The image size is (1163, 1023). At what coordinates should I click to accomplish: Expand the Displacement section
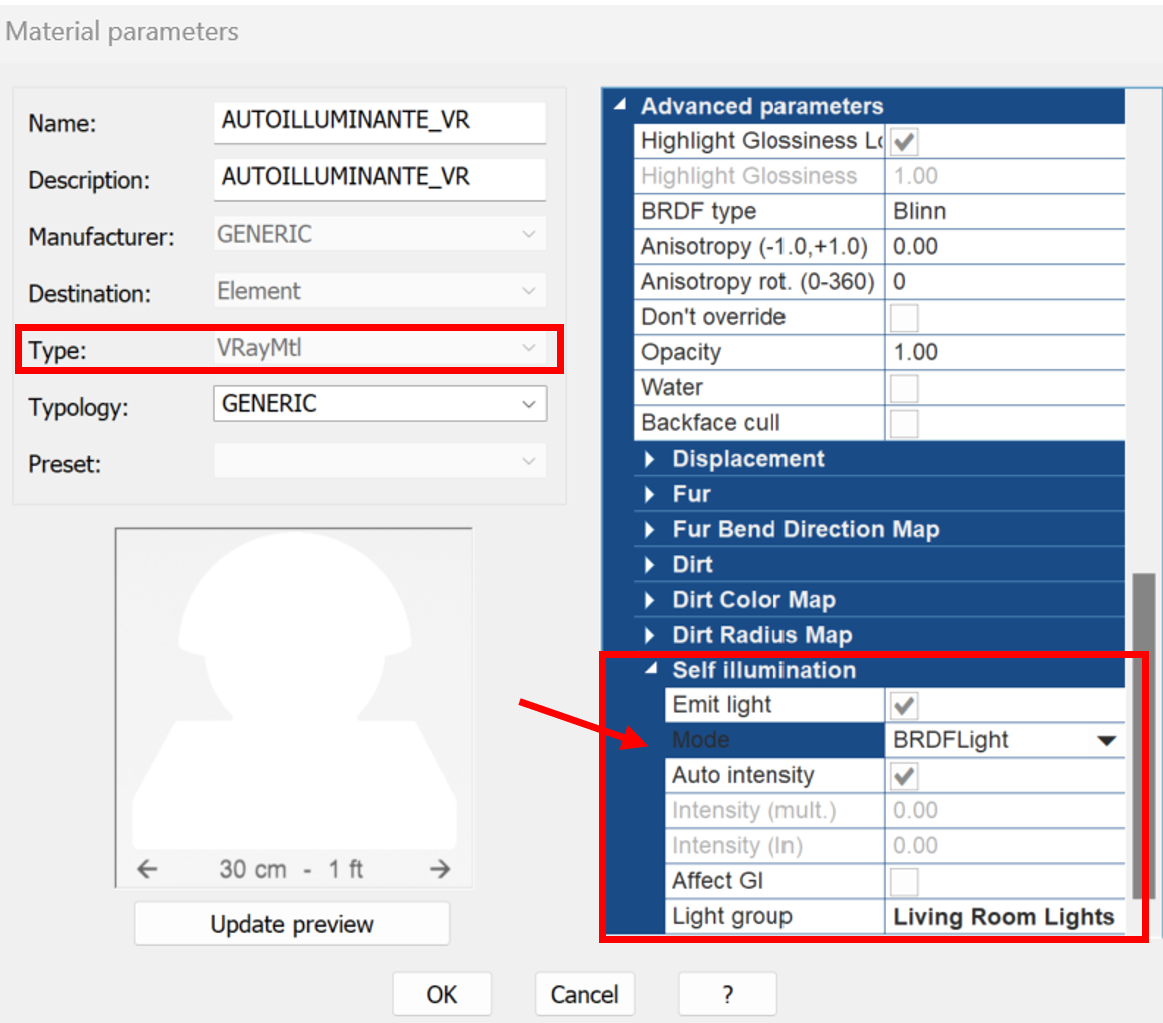click(651, 459)
